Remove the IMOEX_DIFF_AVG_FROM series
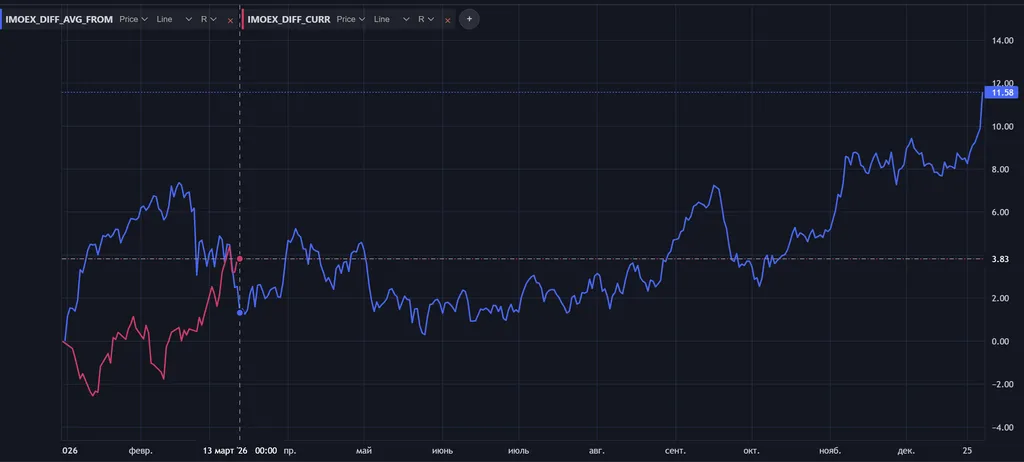This screenshot has height=462, width=1024. pyautogui.click(x=230, y=20)
